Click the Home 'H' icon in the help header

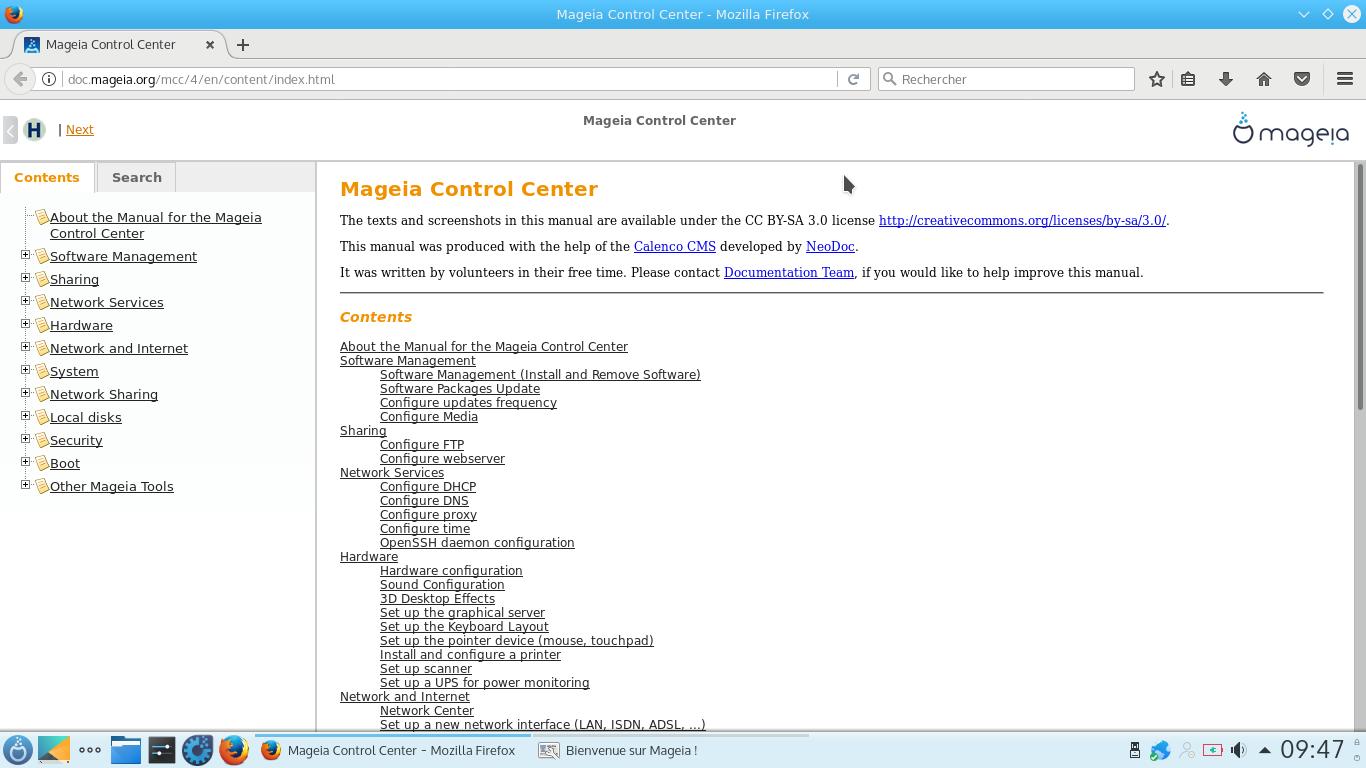click(x=34, y=130)
